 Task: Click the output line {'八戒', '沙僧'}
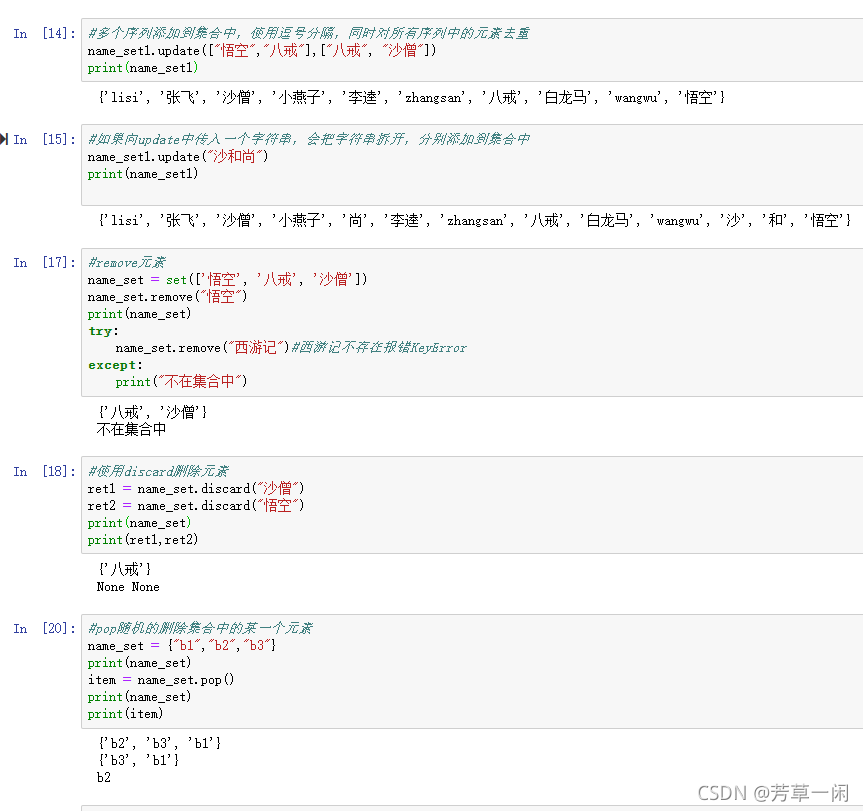pyautogui.click(x=152, y=412)
